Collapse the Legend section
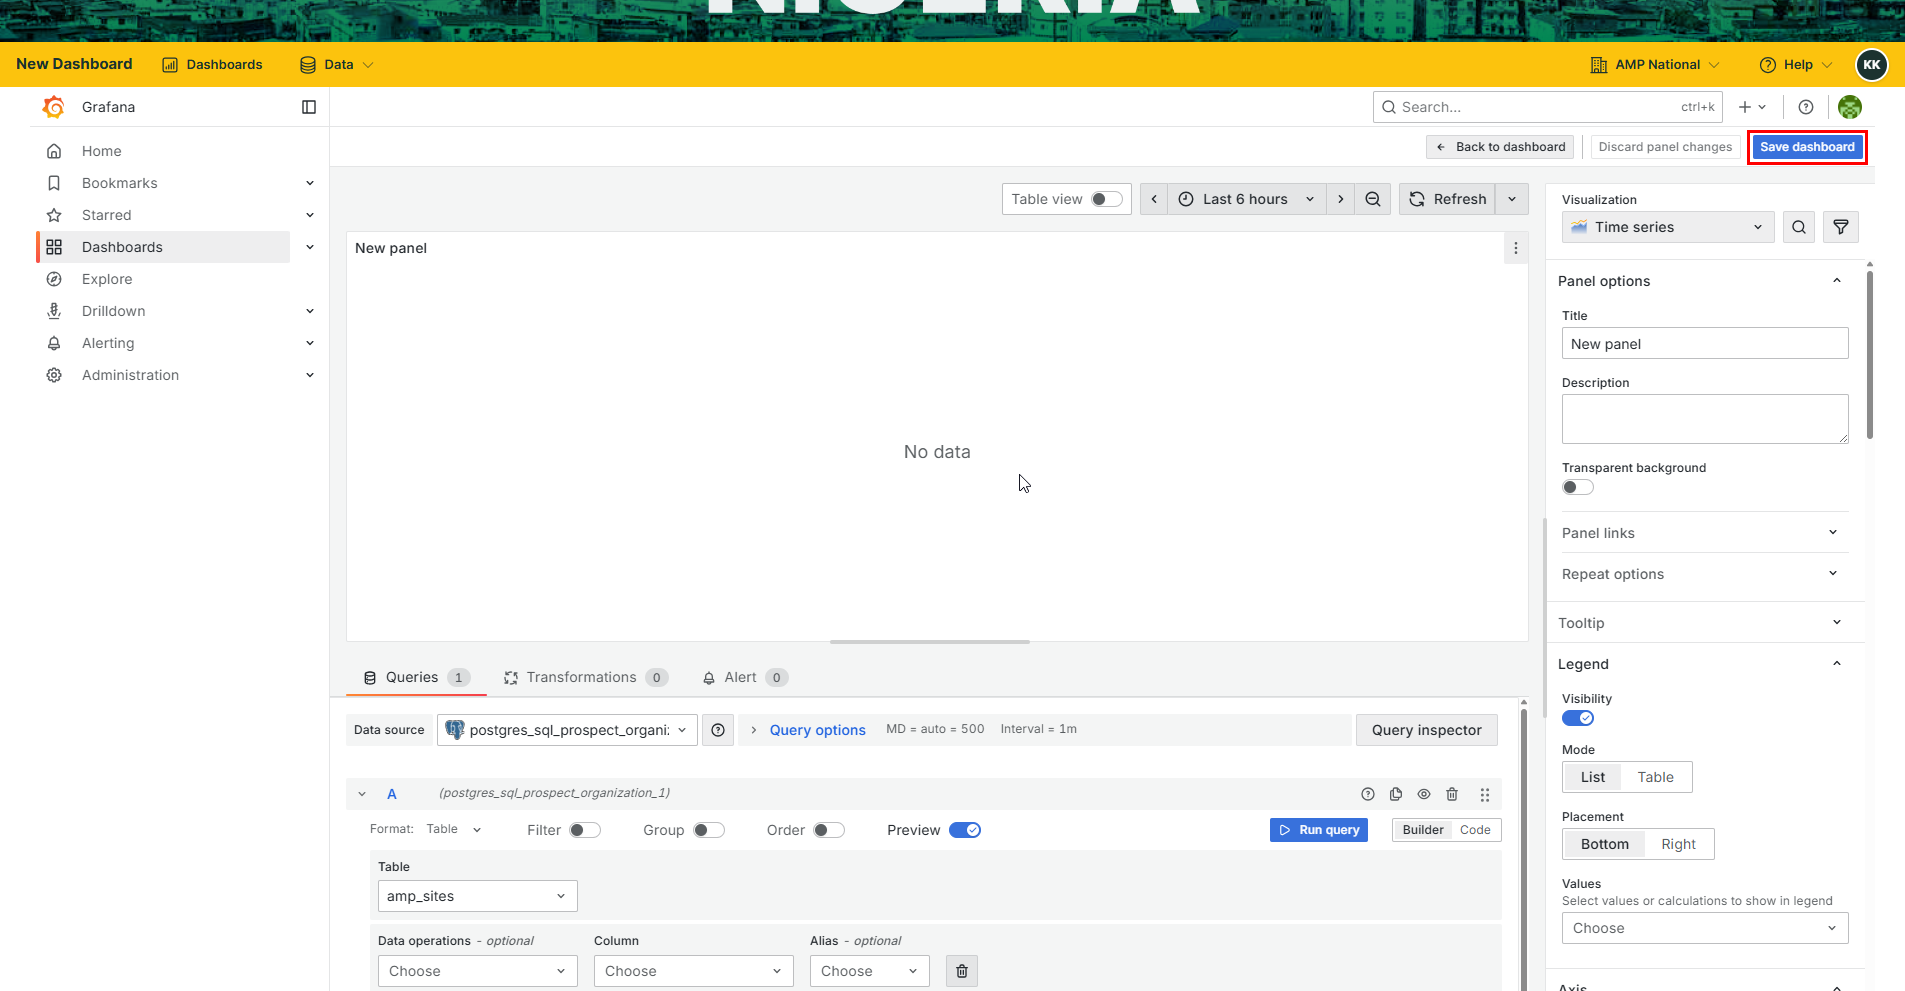 [1837, 664]
